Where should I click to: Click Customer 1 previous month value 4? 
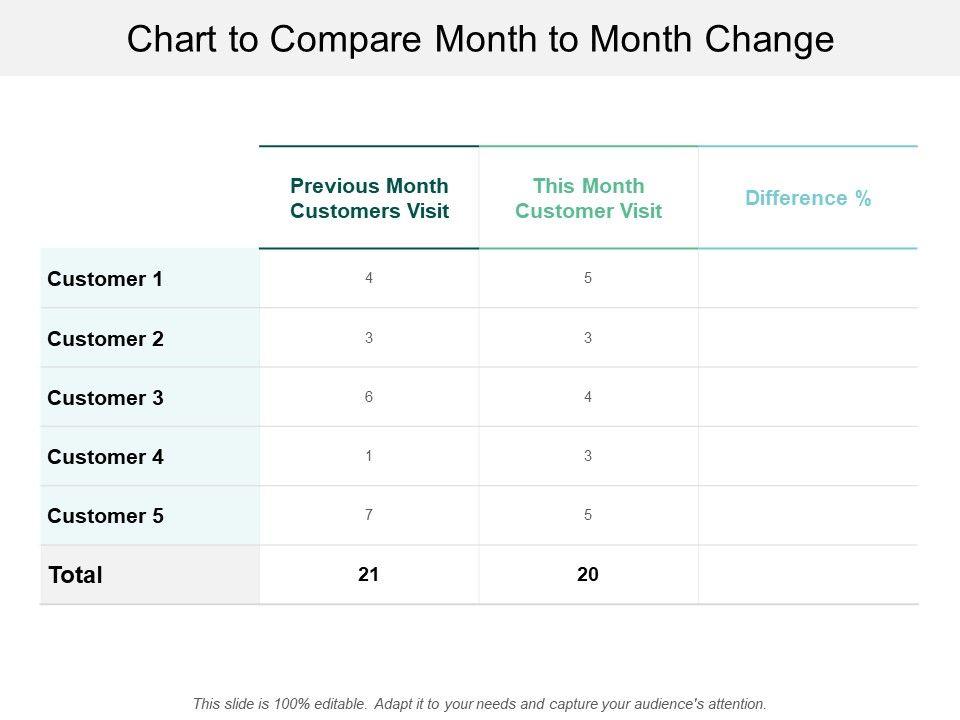click(x=369, y=279)
